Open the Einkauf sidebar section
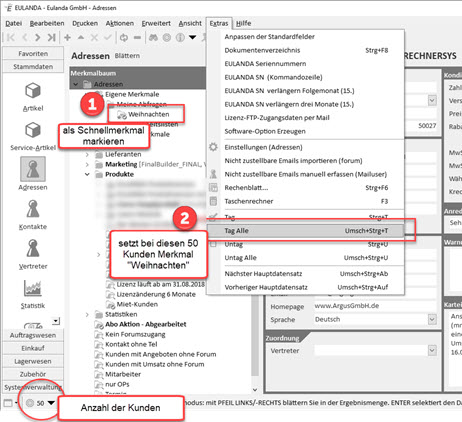This screenshot has width=462, height=422. pos(33,348)
